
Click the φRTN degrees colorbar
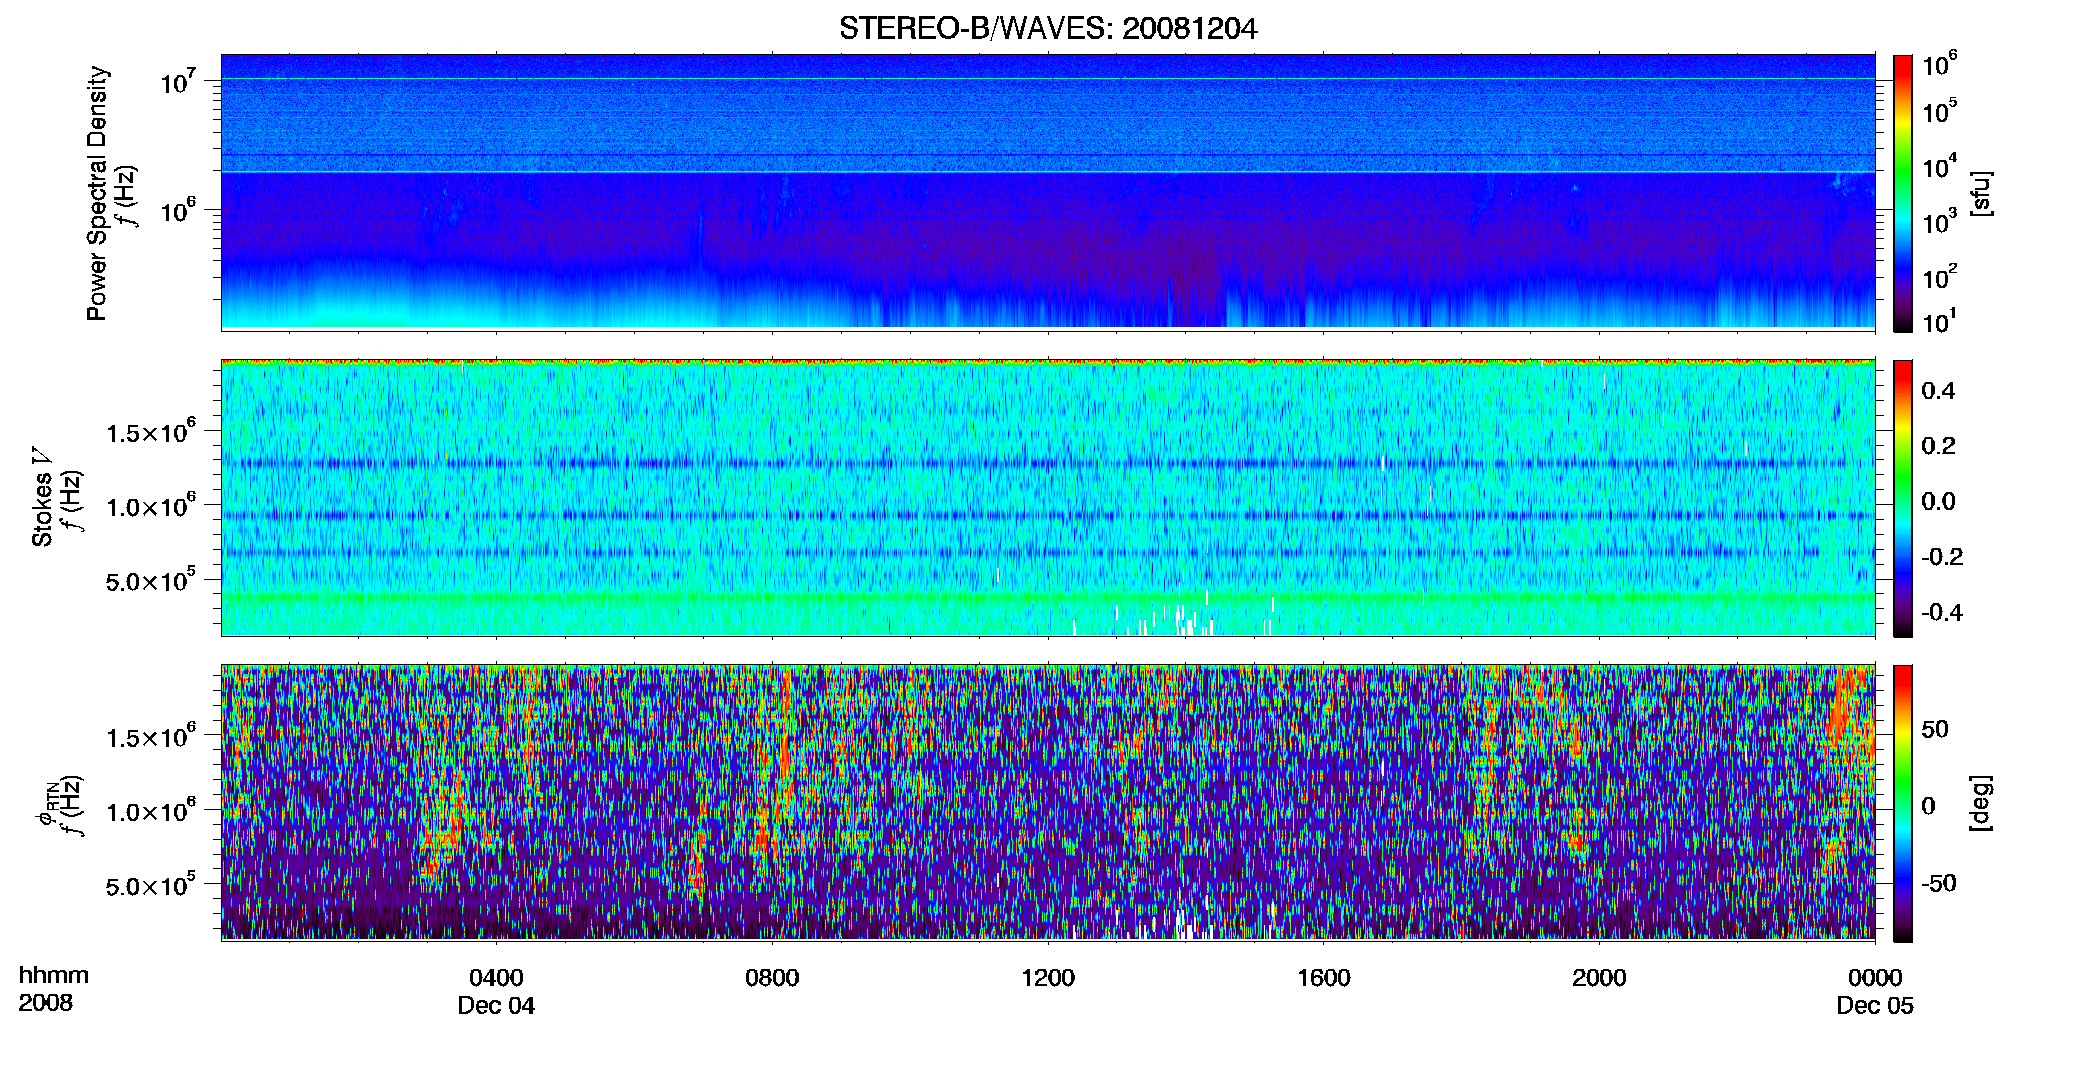(1903, 803)
